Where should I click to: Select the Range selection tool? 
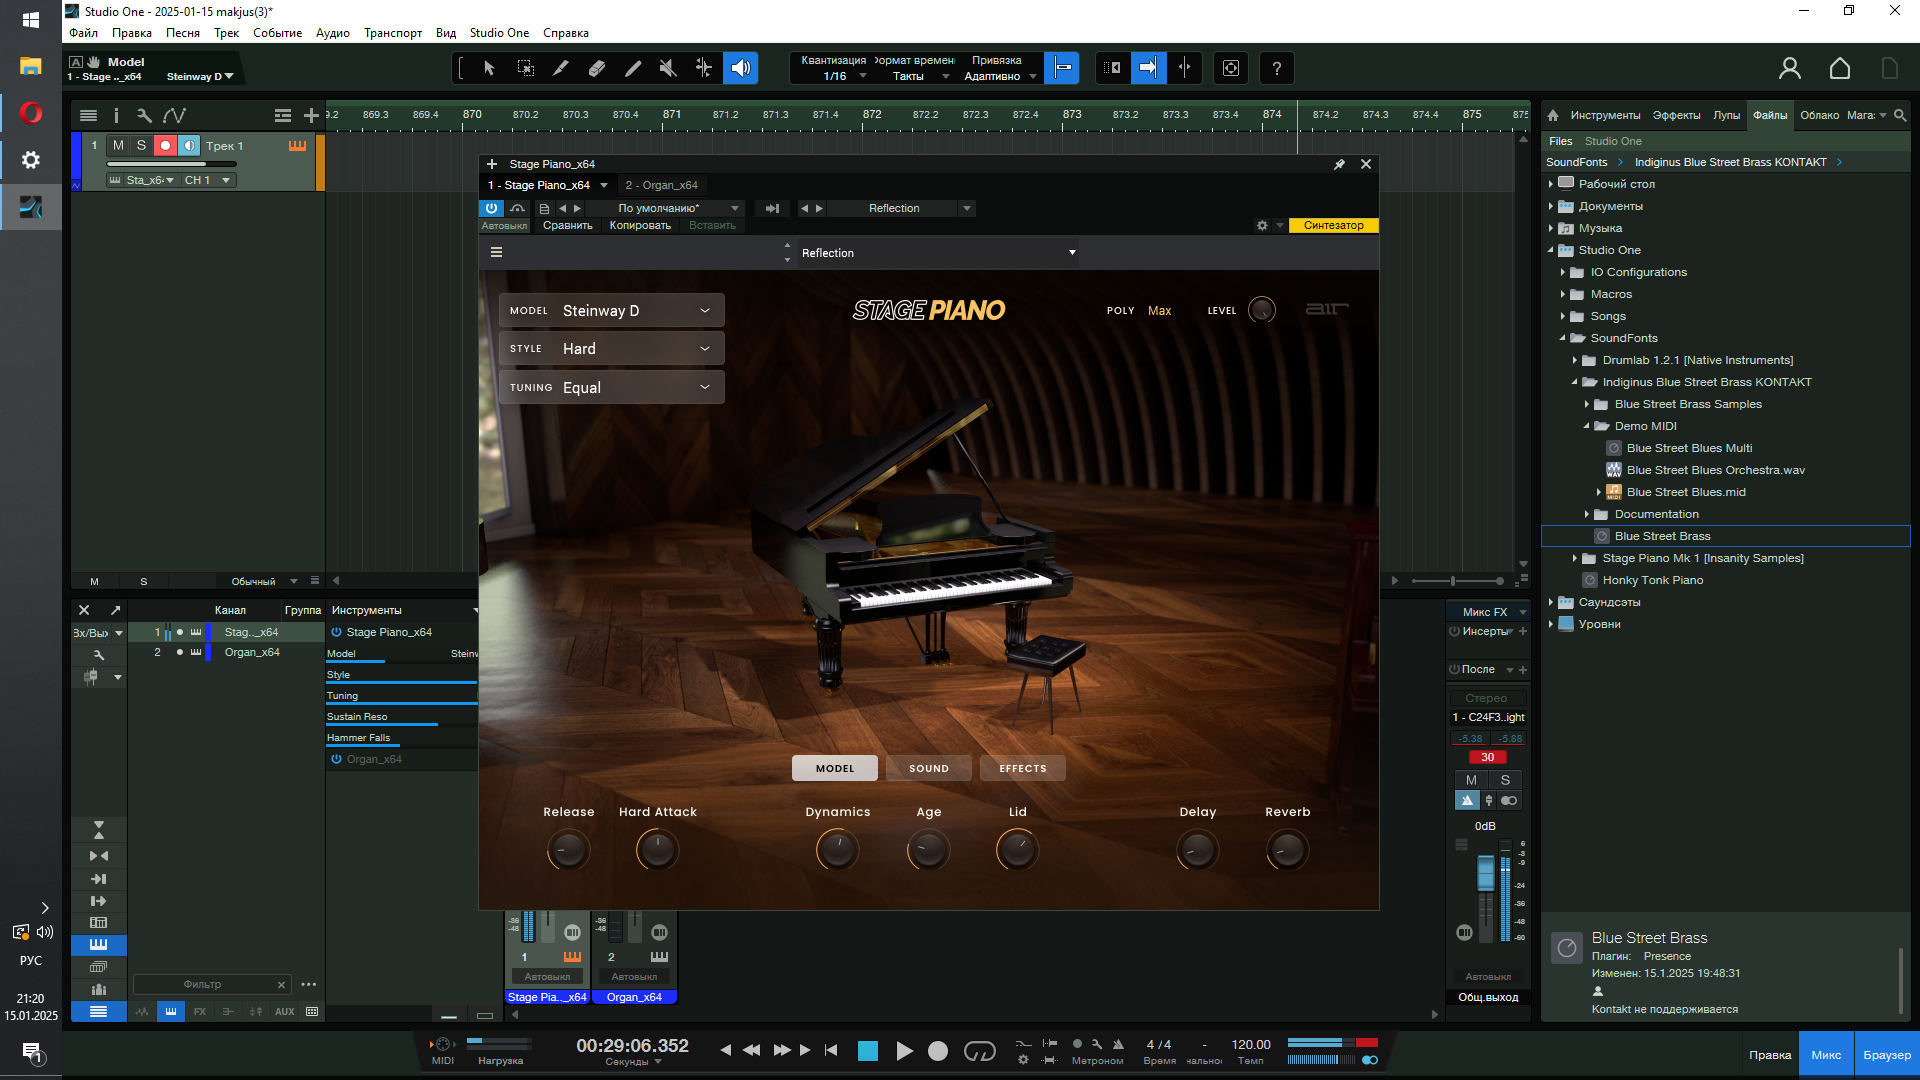[x=525, y=68]
